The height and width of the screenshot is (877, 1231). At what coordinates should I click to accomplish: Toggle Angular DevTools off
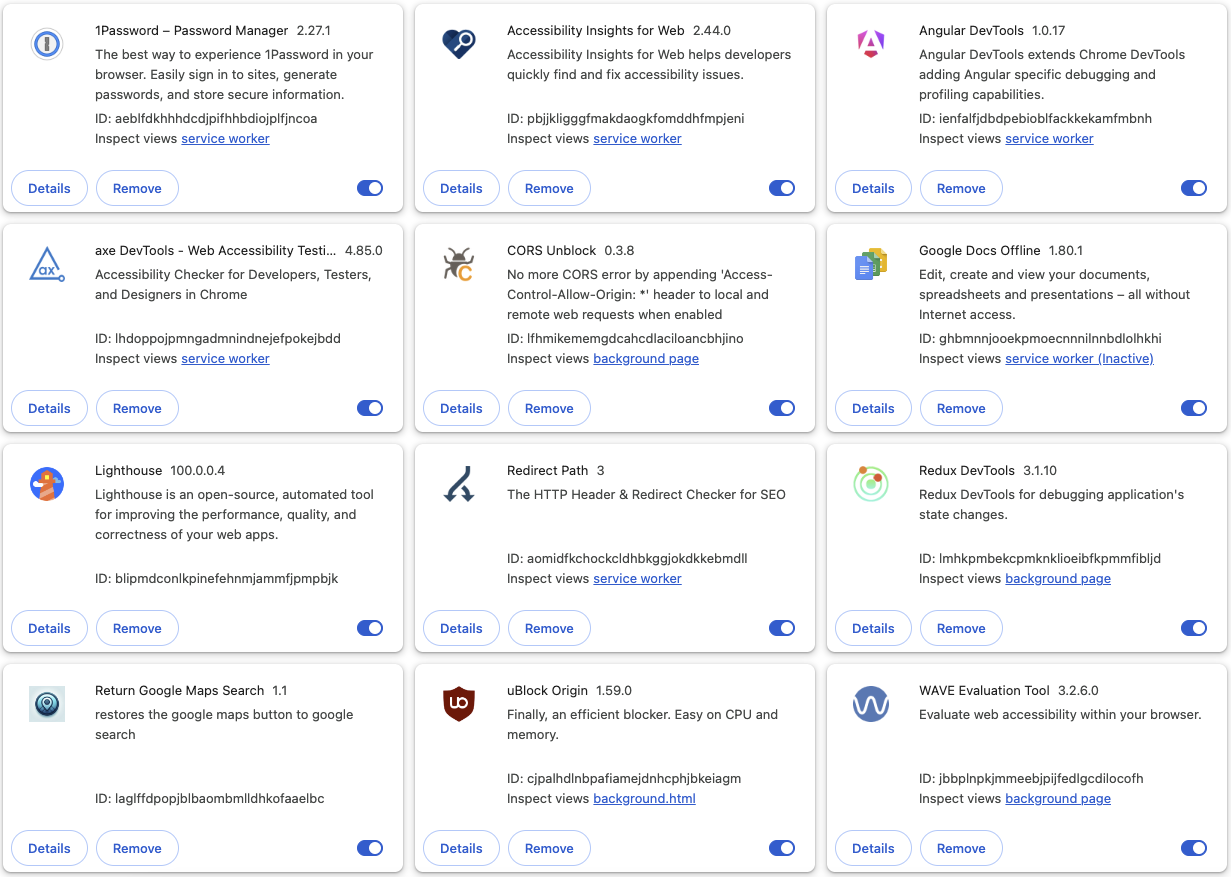[x=1194, y=188]
